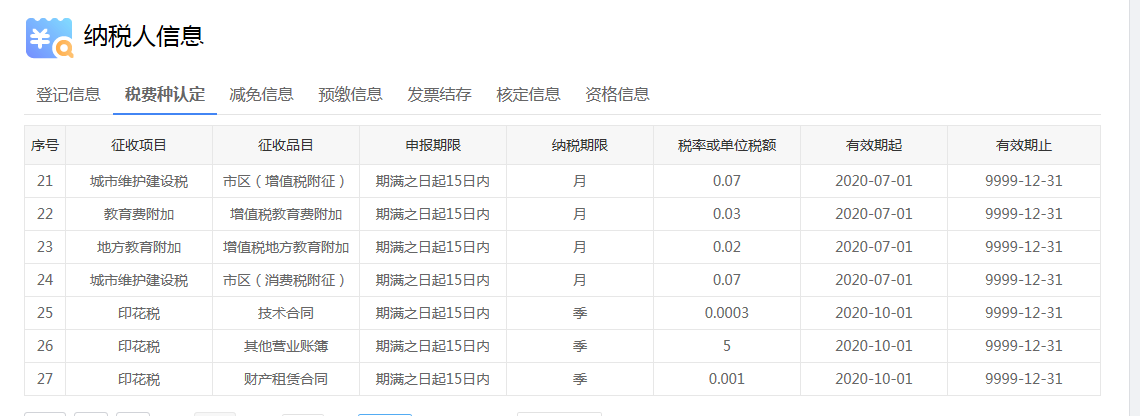Open the 发票结存 tab
Image resolution: width=1140 pixels, height=416 pixels.
pyautogui.click(x=439, y=95)
